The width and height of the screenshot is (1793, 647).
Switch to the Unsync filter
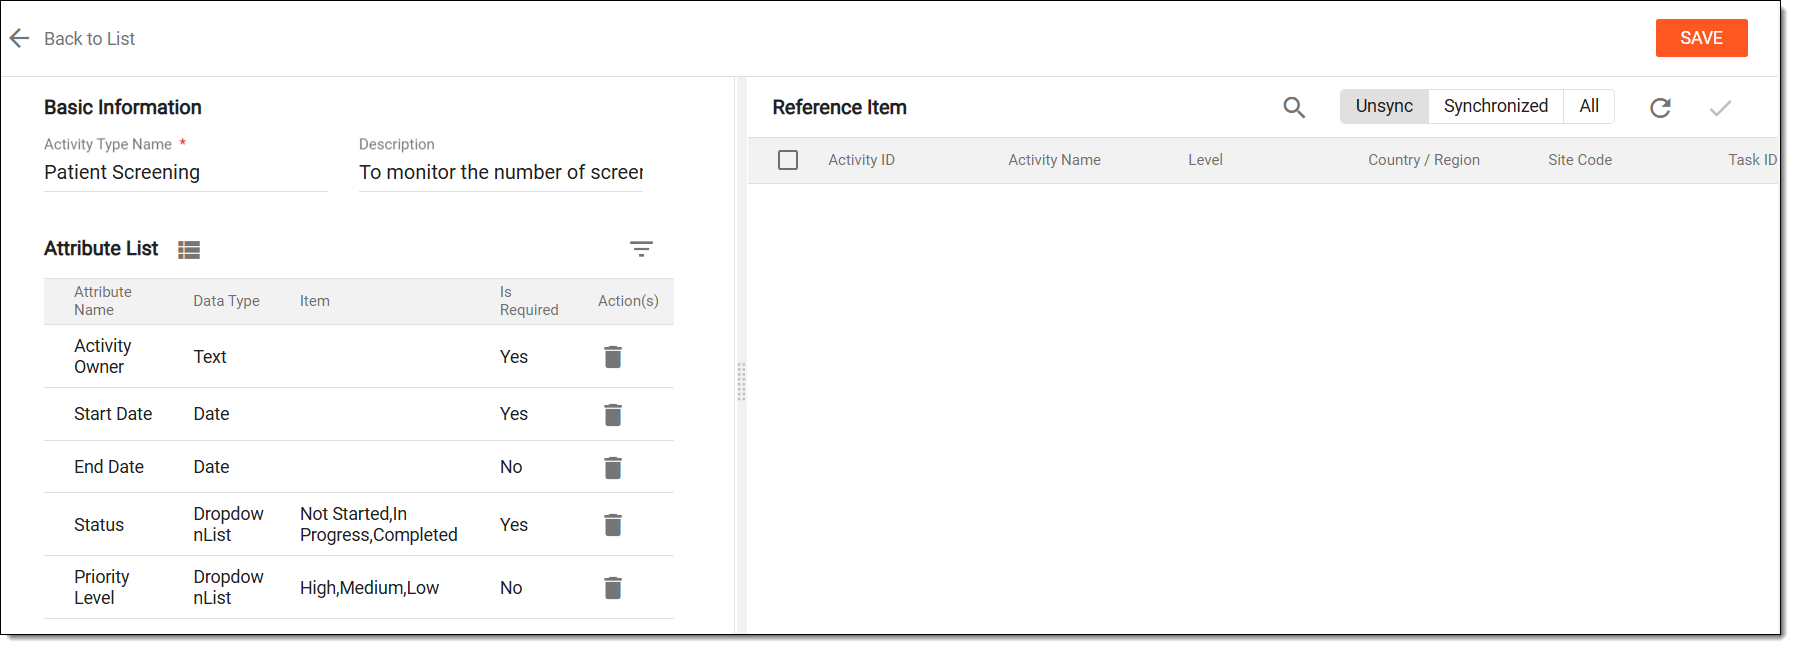[1384, 106]
